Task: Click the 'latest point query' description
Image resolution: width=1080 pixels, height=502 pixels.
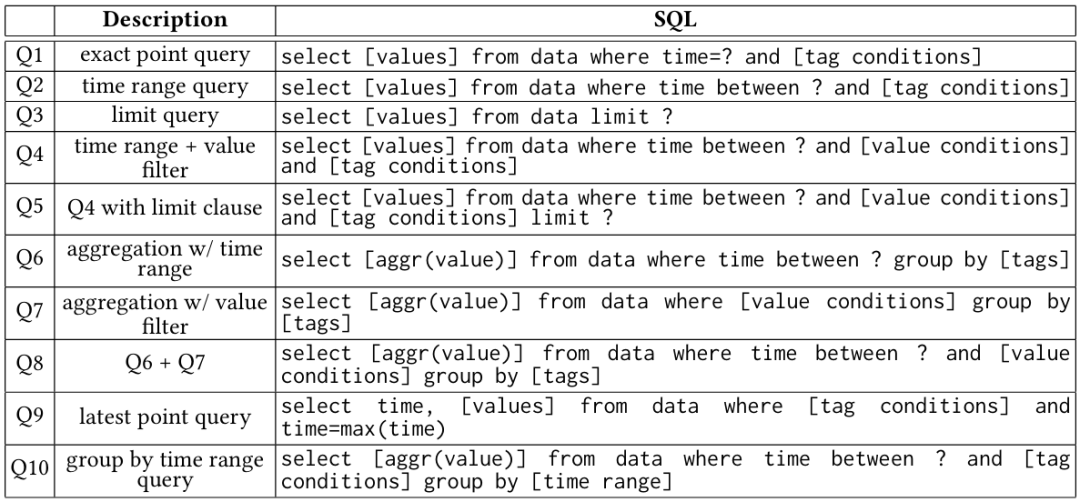Action: (x=165, y=417)
